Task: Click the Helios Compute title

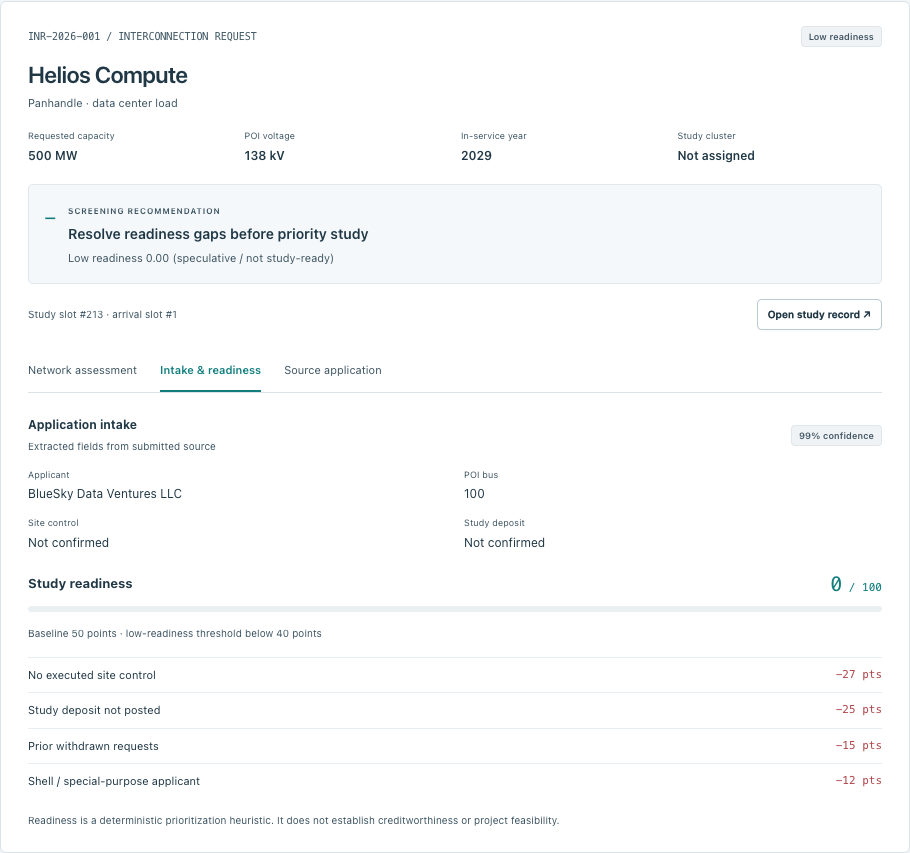Action: pyautogui.click(x=108, y=75)
